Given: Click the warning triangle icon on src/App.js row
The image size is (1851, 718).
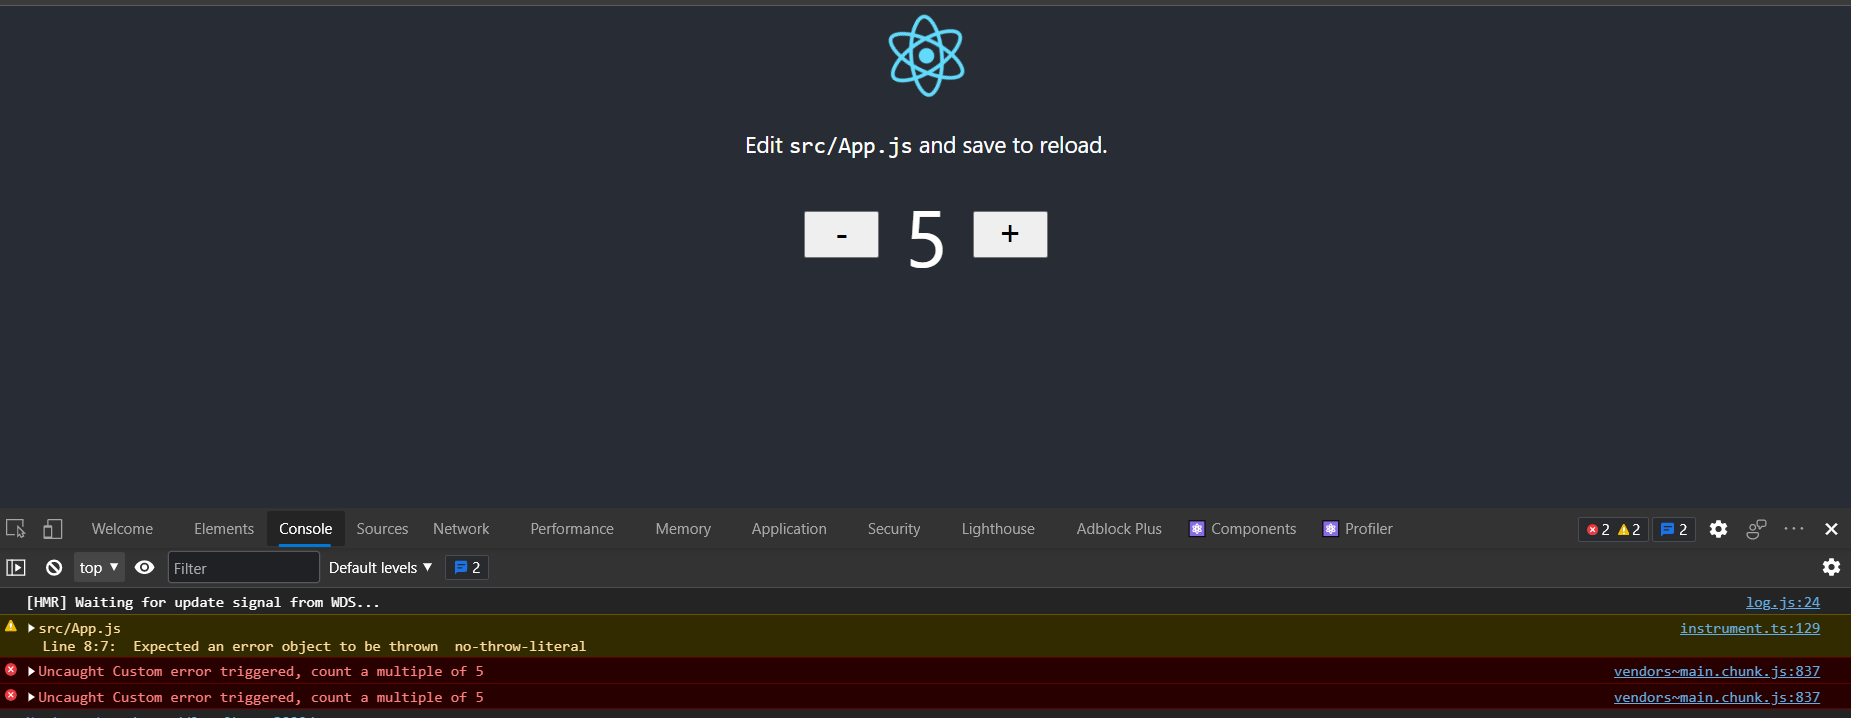Looking at the screenshot, I should (11, 626).
